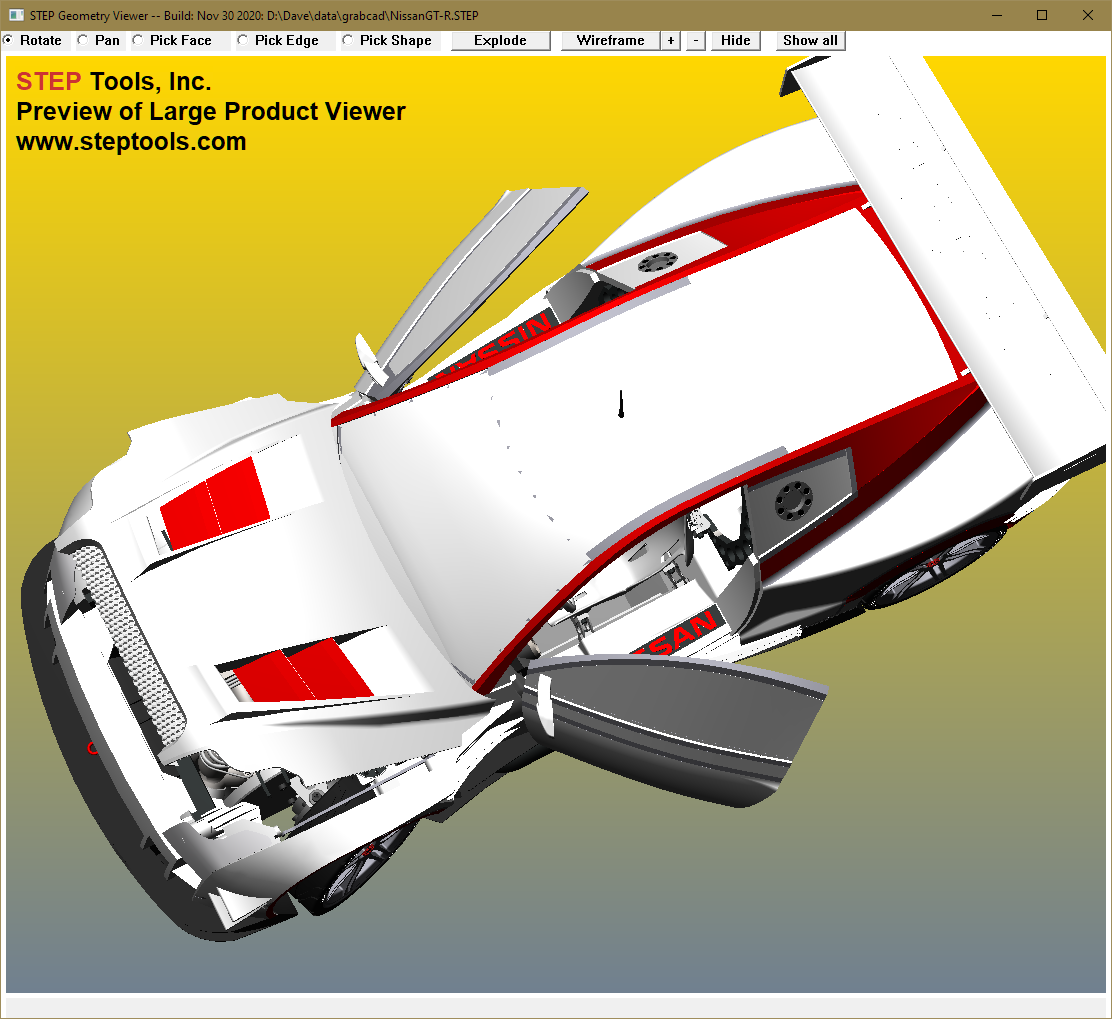The image size is (1112, 1019).
Task: Enable Pick Face selection mode
Action: [x=138, y=41]
